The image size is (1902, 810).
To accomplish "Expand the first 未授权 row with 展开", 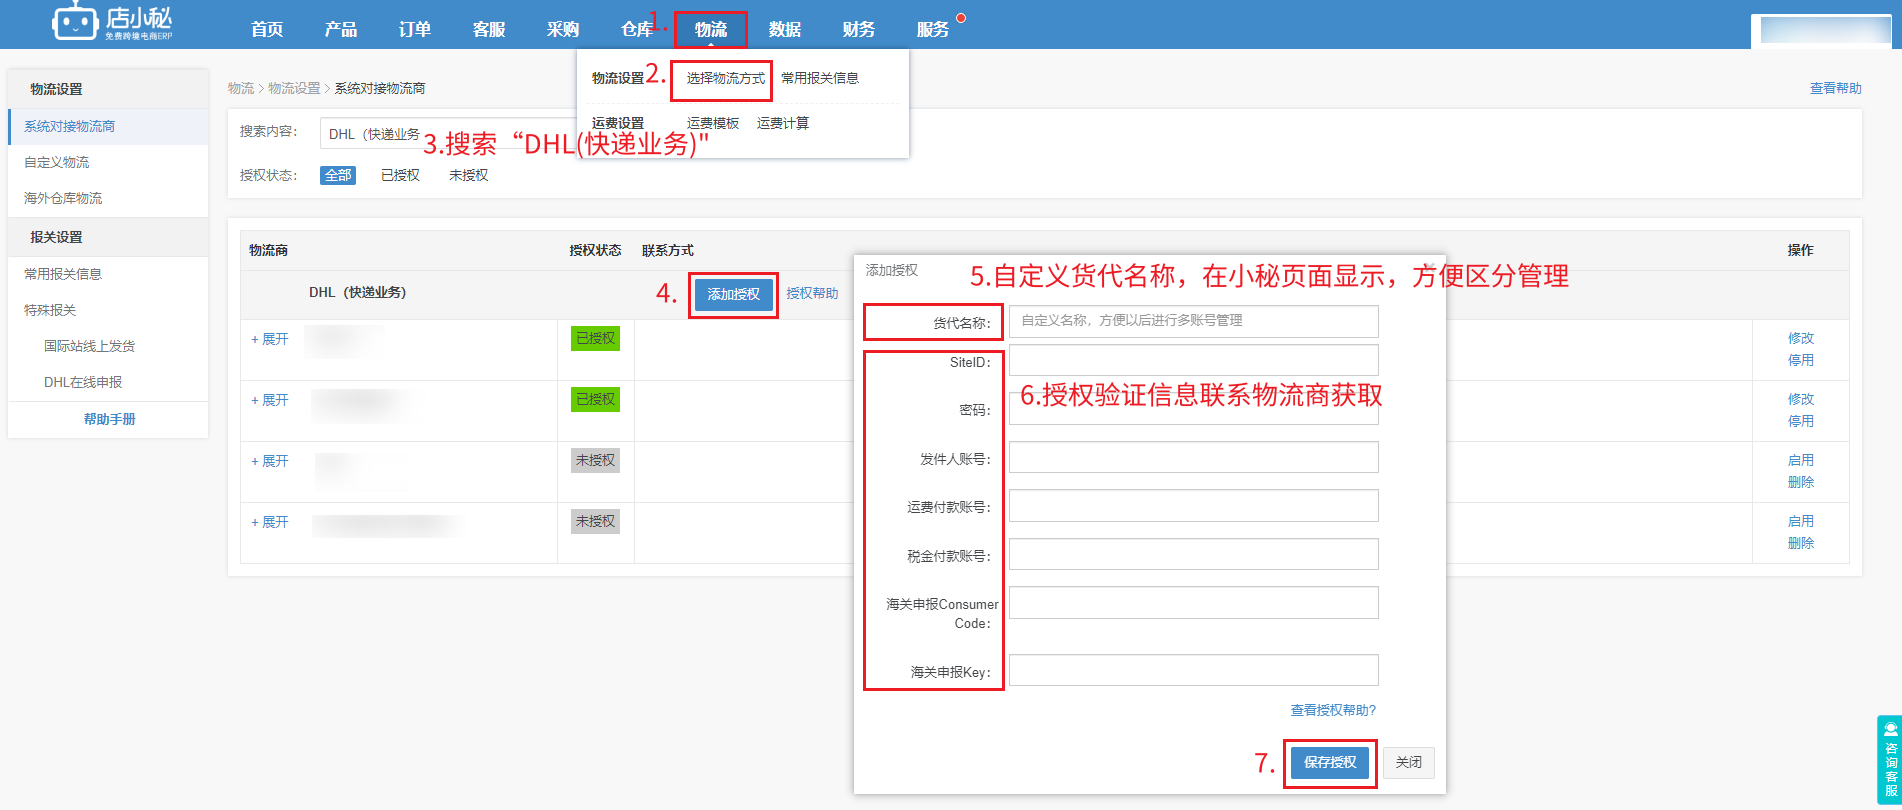I will pyautogui.click(x=270, y=461).
